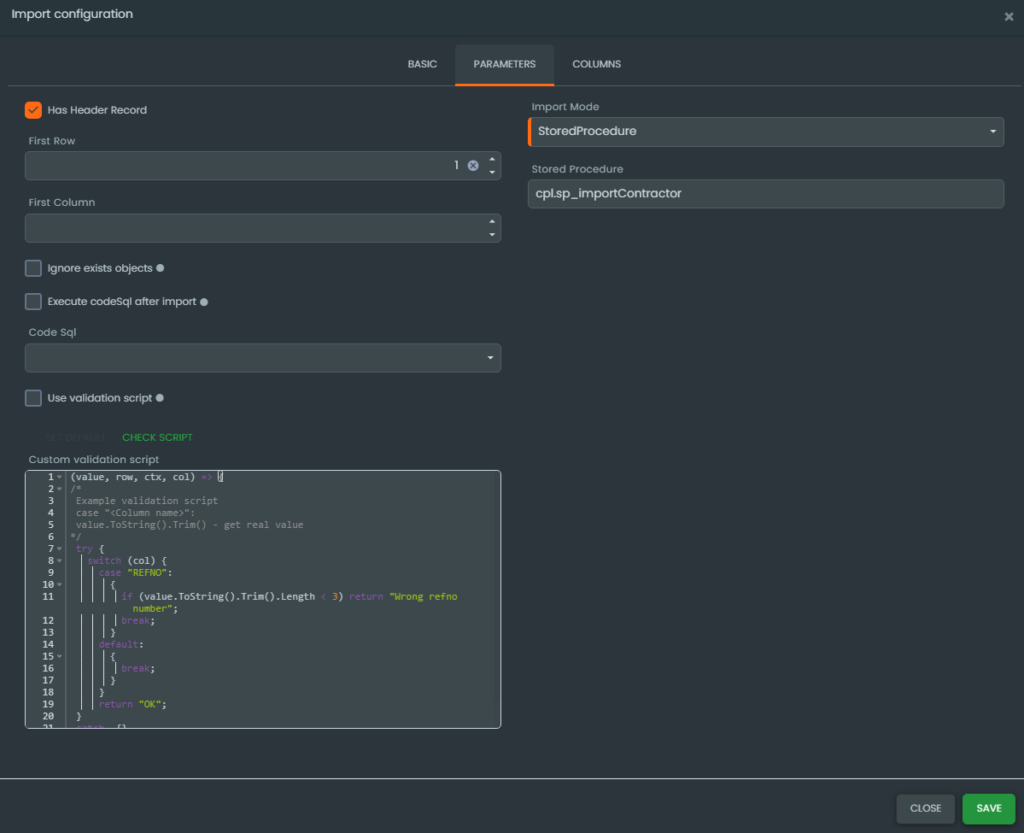Clear the First Row value
The width and height of the screenshot is (1024, 833).
click(473, 165)
